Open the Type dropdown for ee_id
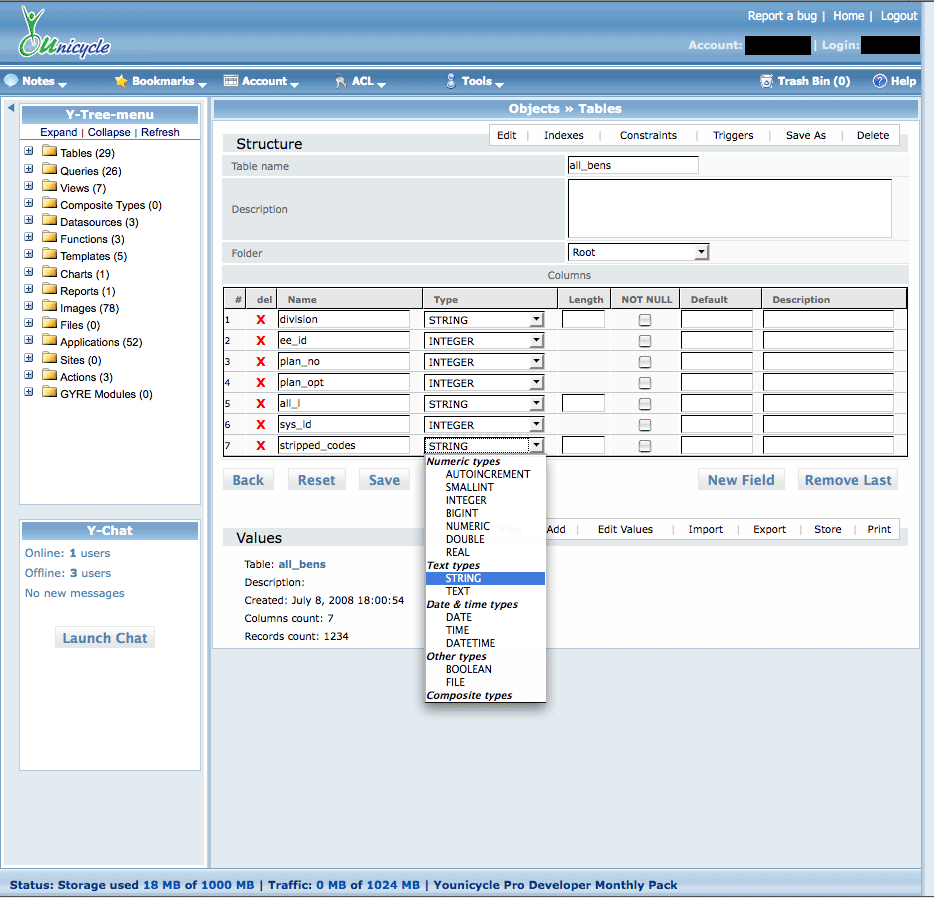This screenshot has height=898, width=934. coord(485,341)
